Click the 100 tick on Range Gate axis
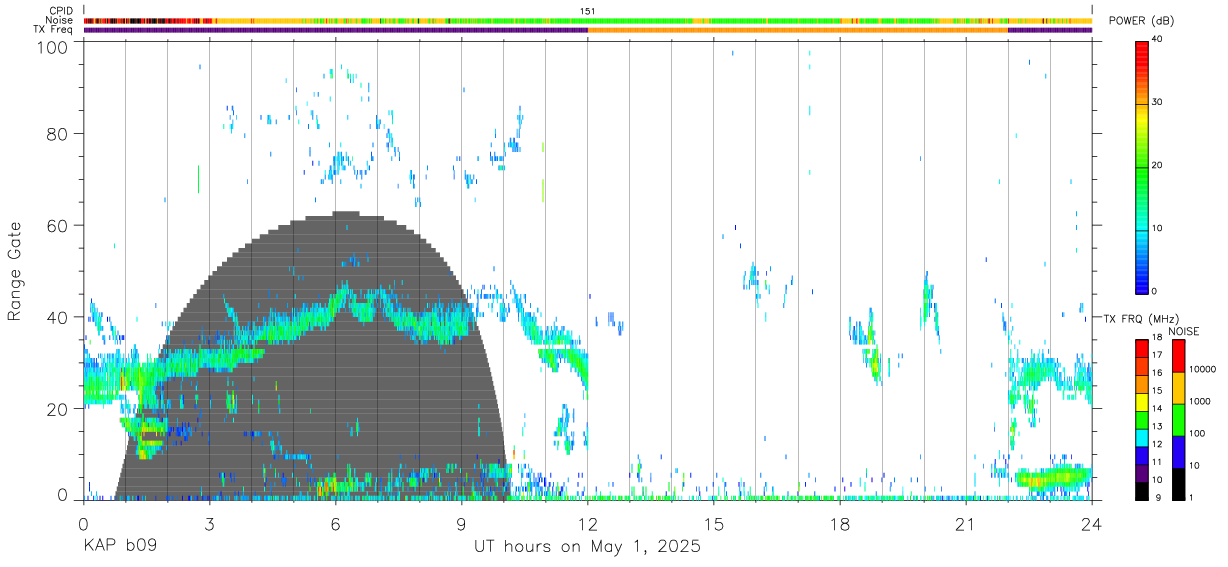Viewport: 1228px width, 567px height. click(53, 46)
